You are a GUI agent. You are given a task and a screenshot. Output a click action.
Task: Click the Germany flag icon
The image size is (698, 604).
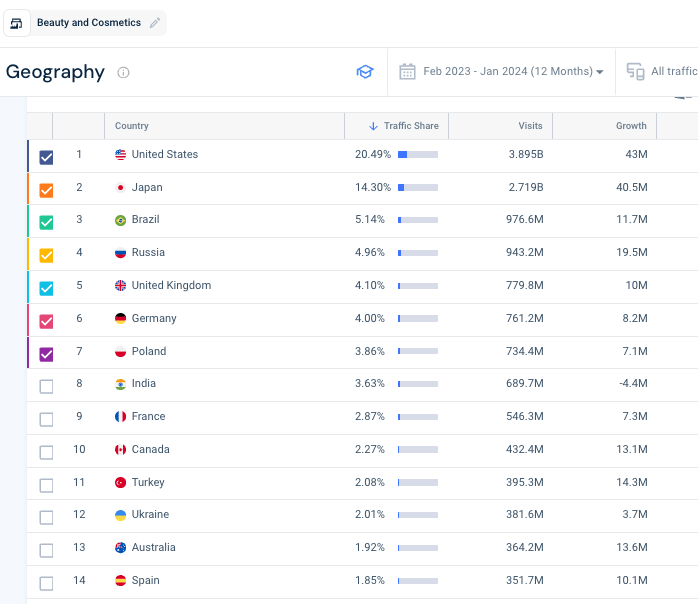[120, 318]
